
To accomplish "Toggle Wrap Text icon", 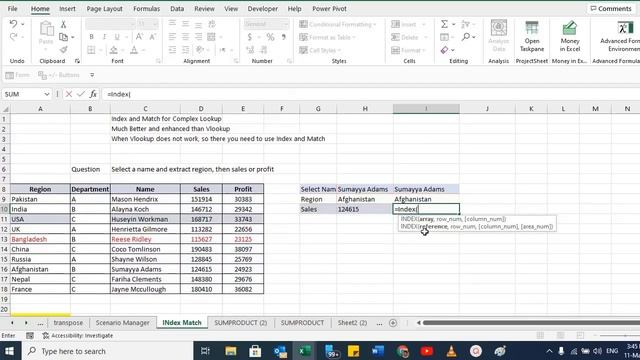I will click(211, 24).
